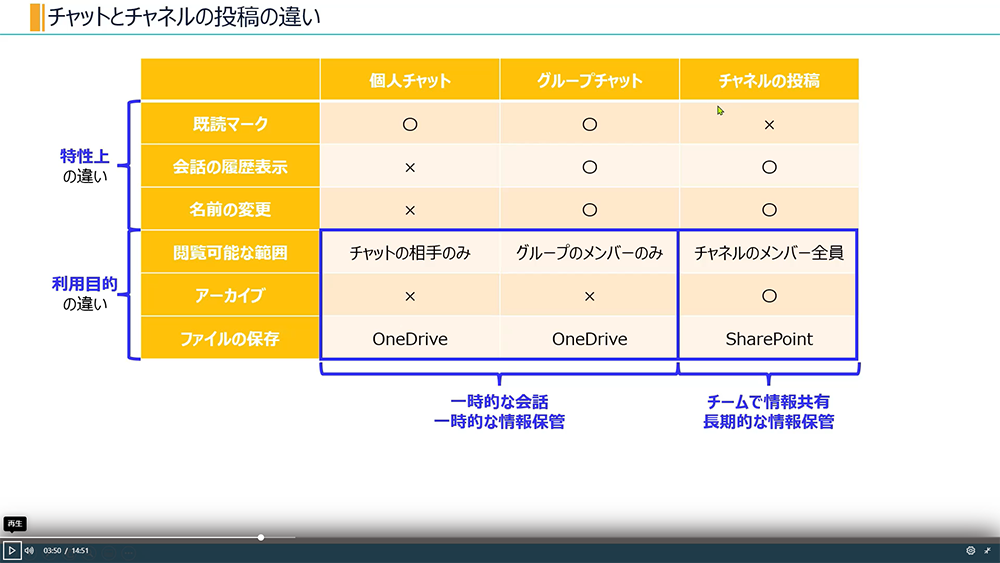This screenshot has height=563, width=1000.
Task: Click the ○ for 会話の履歴表示 in チャネルの投稿
Action: coord(769,167)
